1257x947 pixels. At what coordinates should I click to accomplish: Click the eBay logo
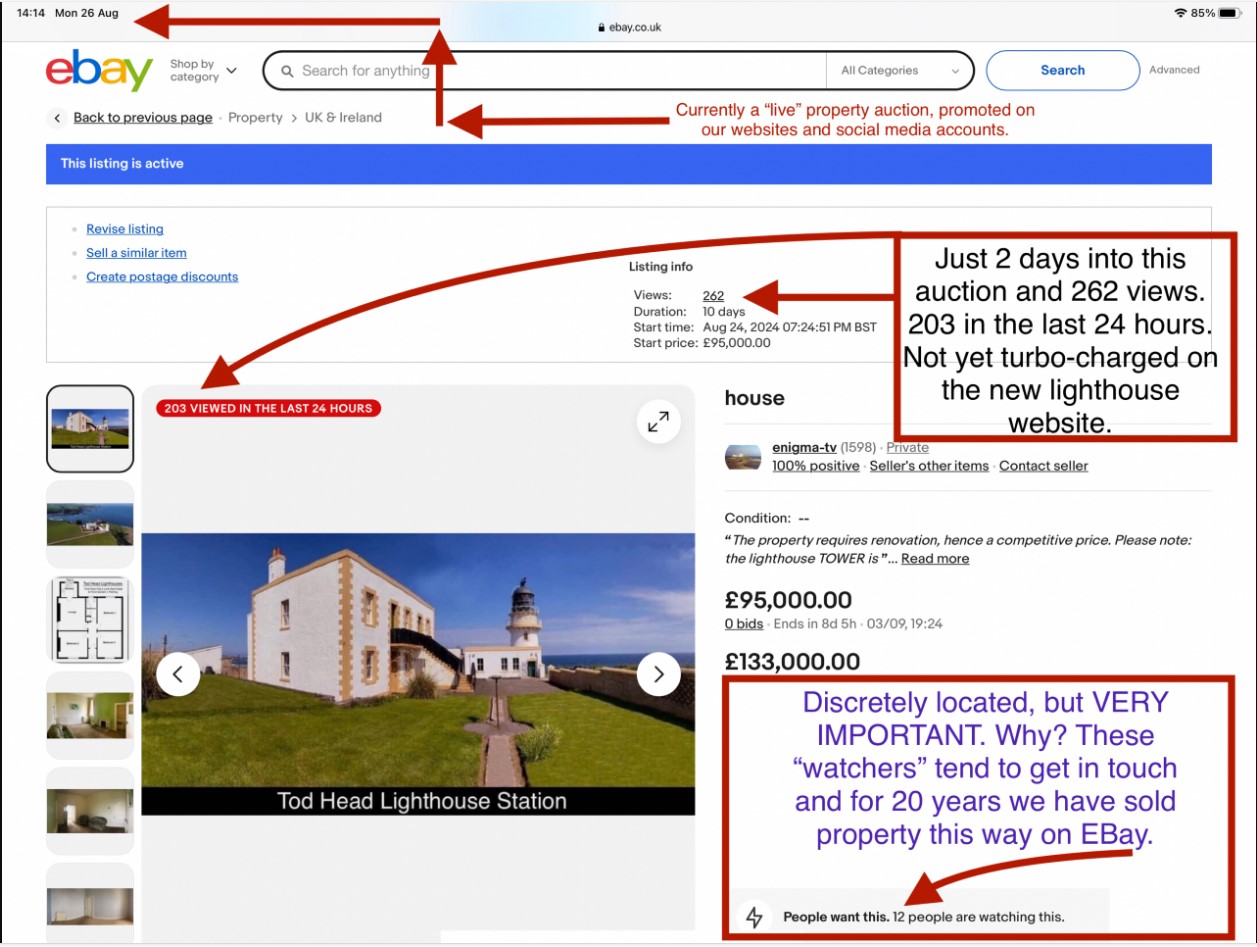[x=99, y=71]
